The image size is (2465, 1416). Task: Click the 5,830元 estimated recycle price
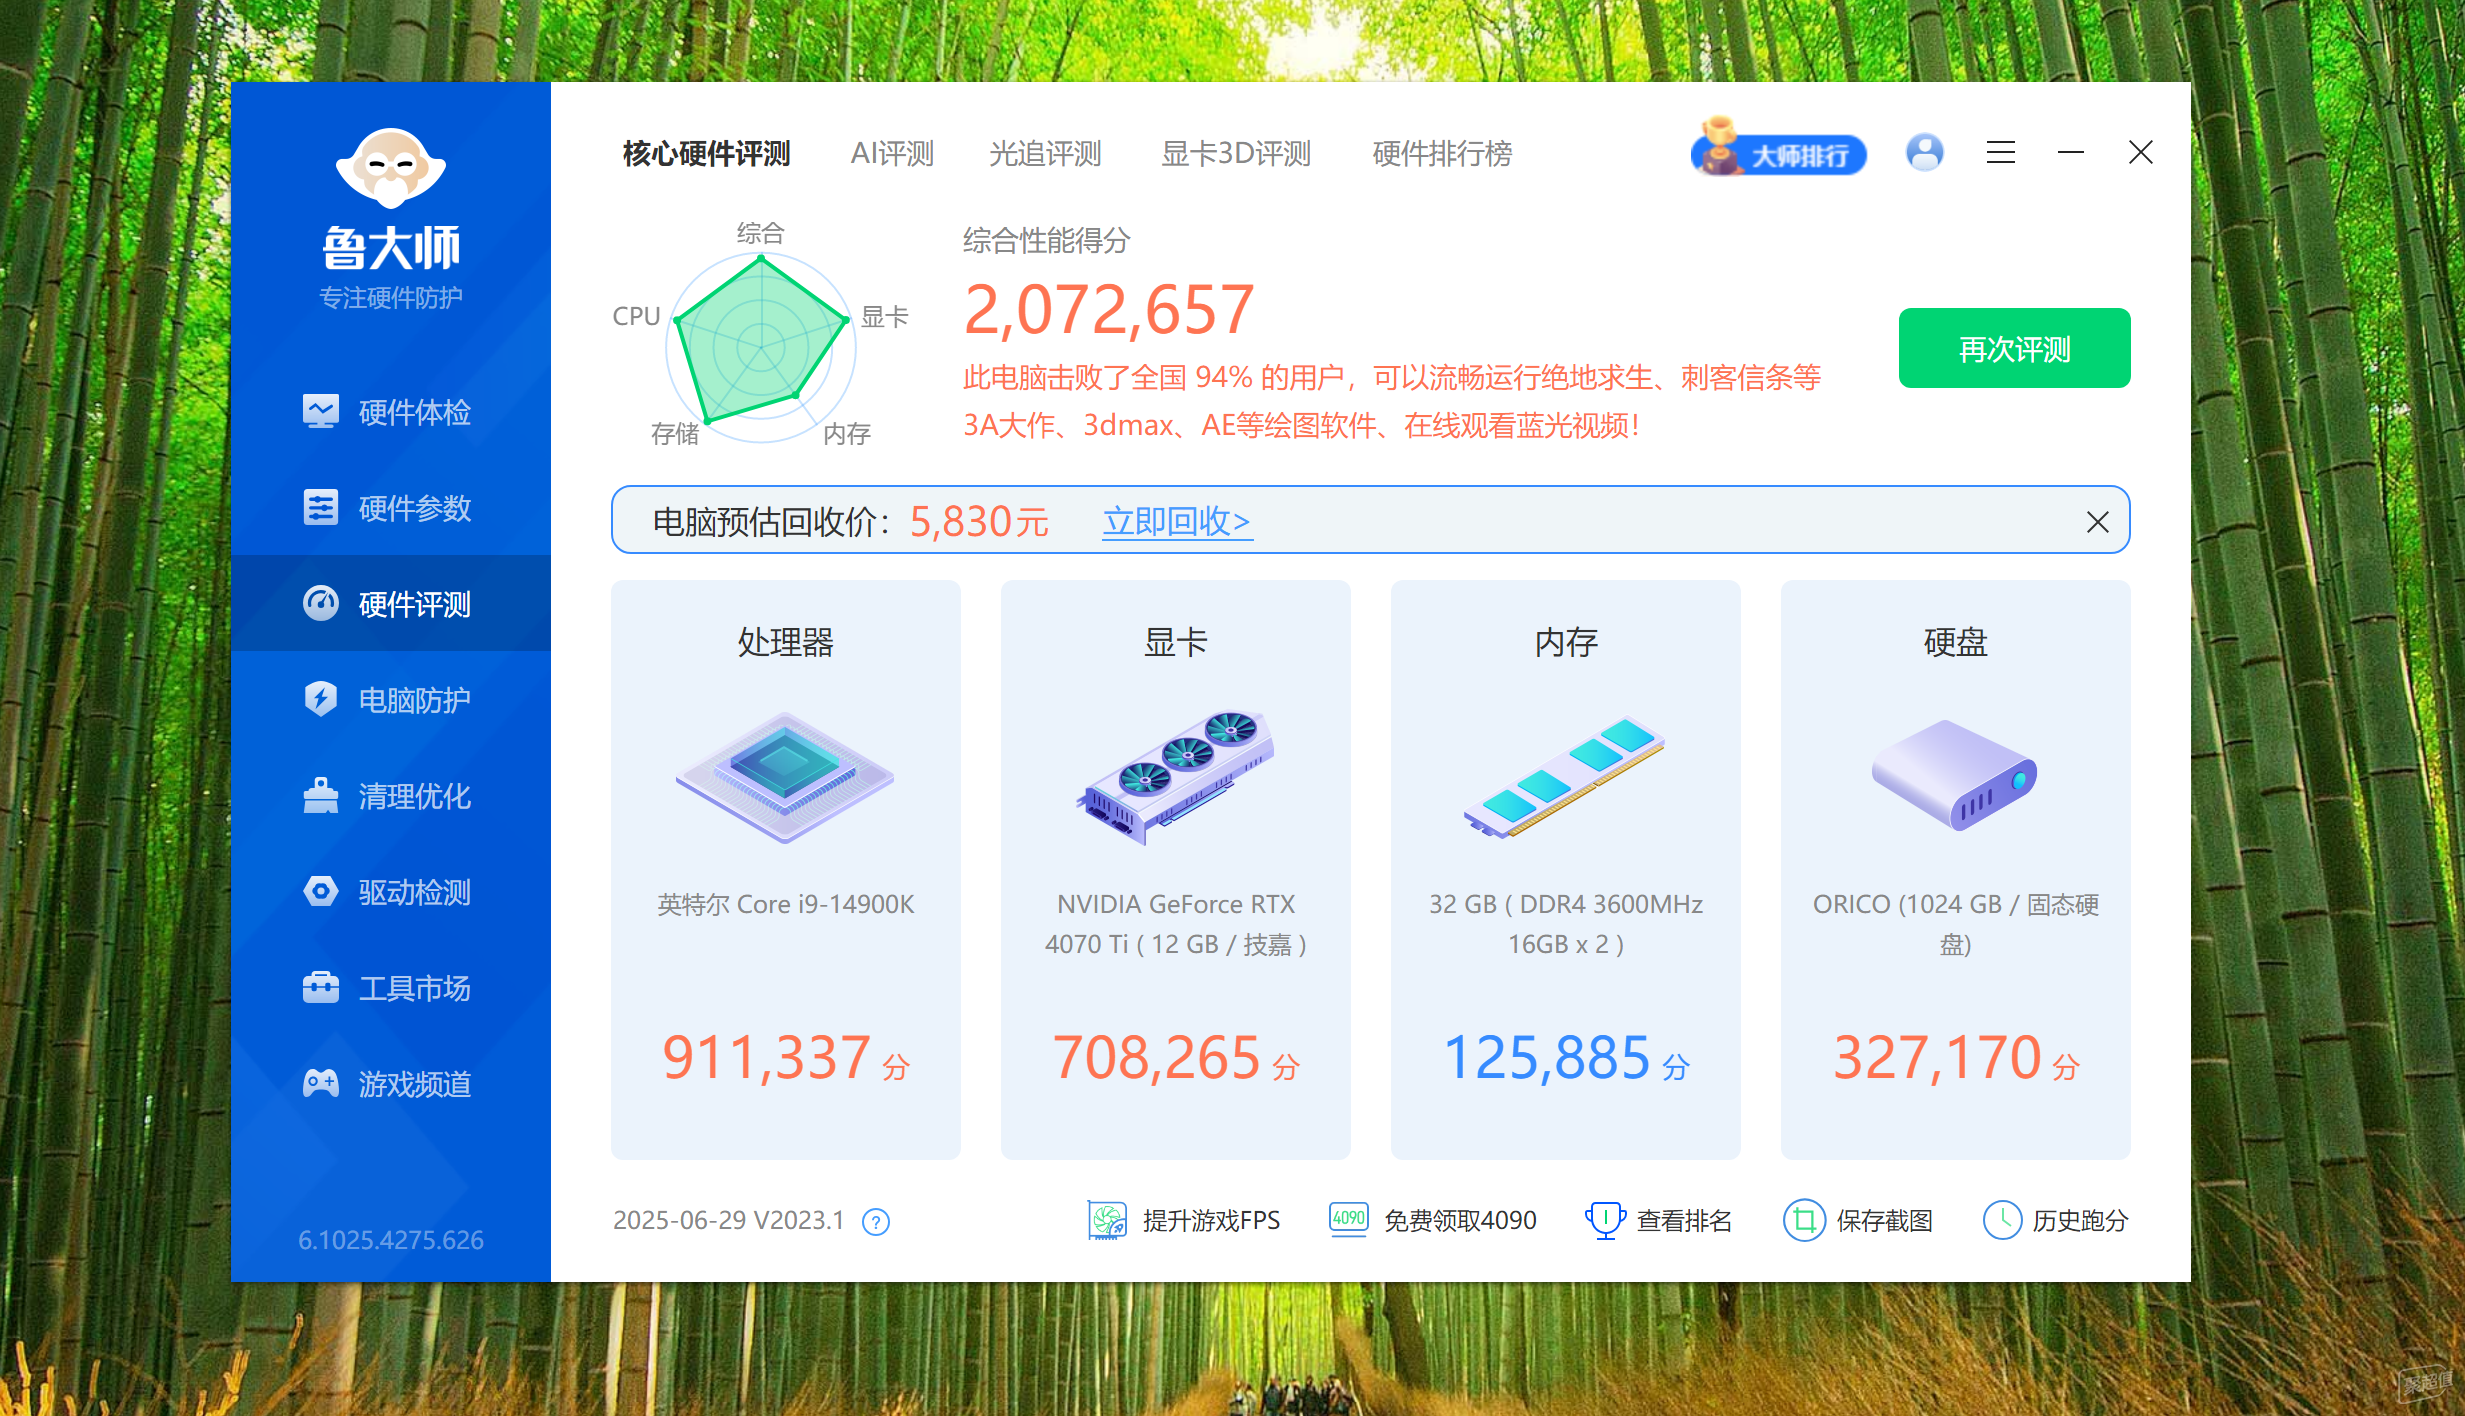pos(979,522)
